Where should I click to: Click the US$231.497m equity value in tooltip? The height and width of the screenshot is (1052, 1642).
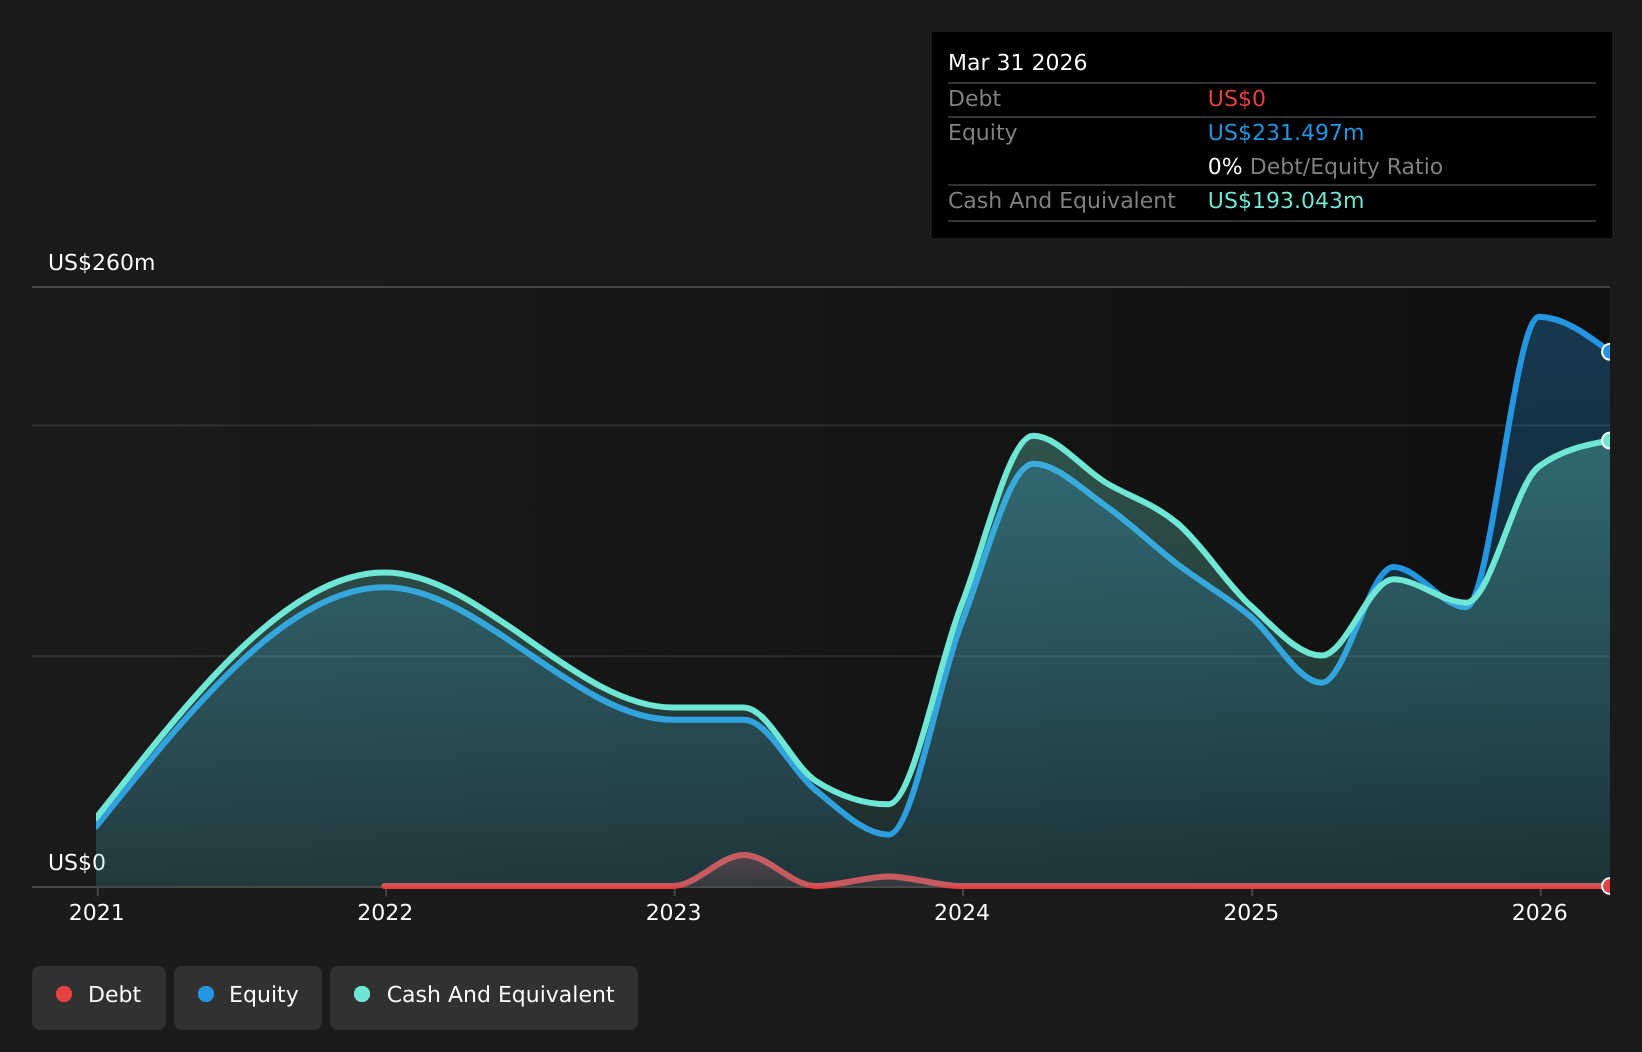point(1286,133)
